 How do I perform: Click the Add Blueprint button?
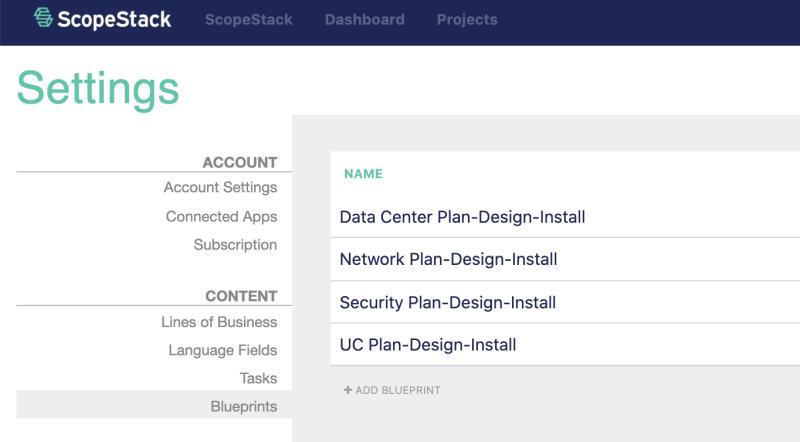click(397, 390)
